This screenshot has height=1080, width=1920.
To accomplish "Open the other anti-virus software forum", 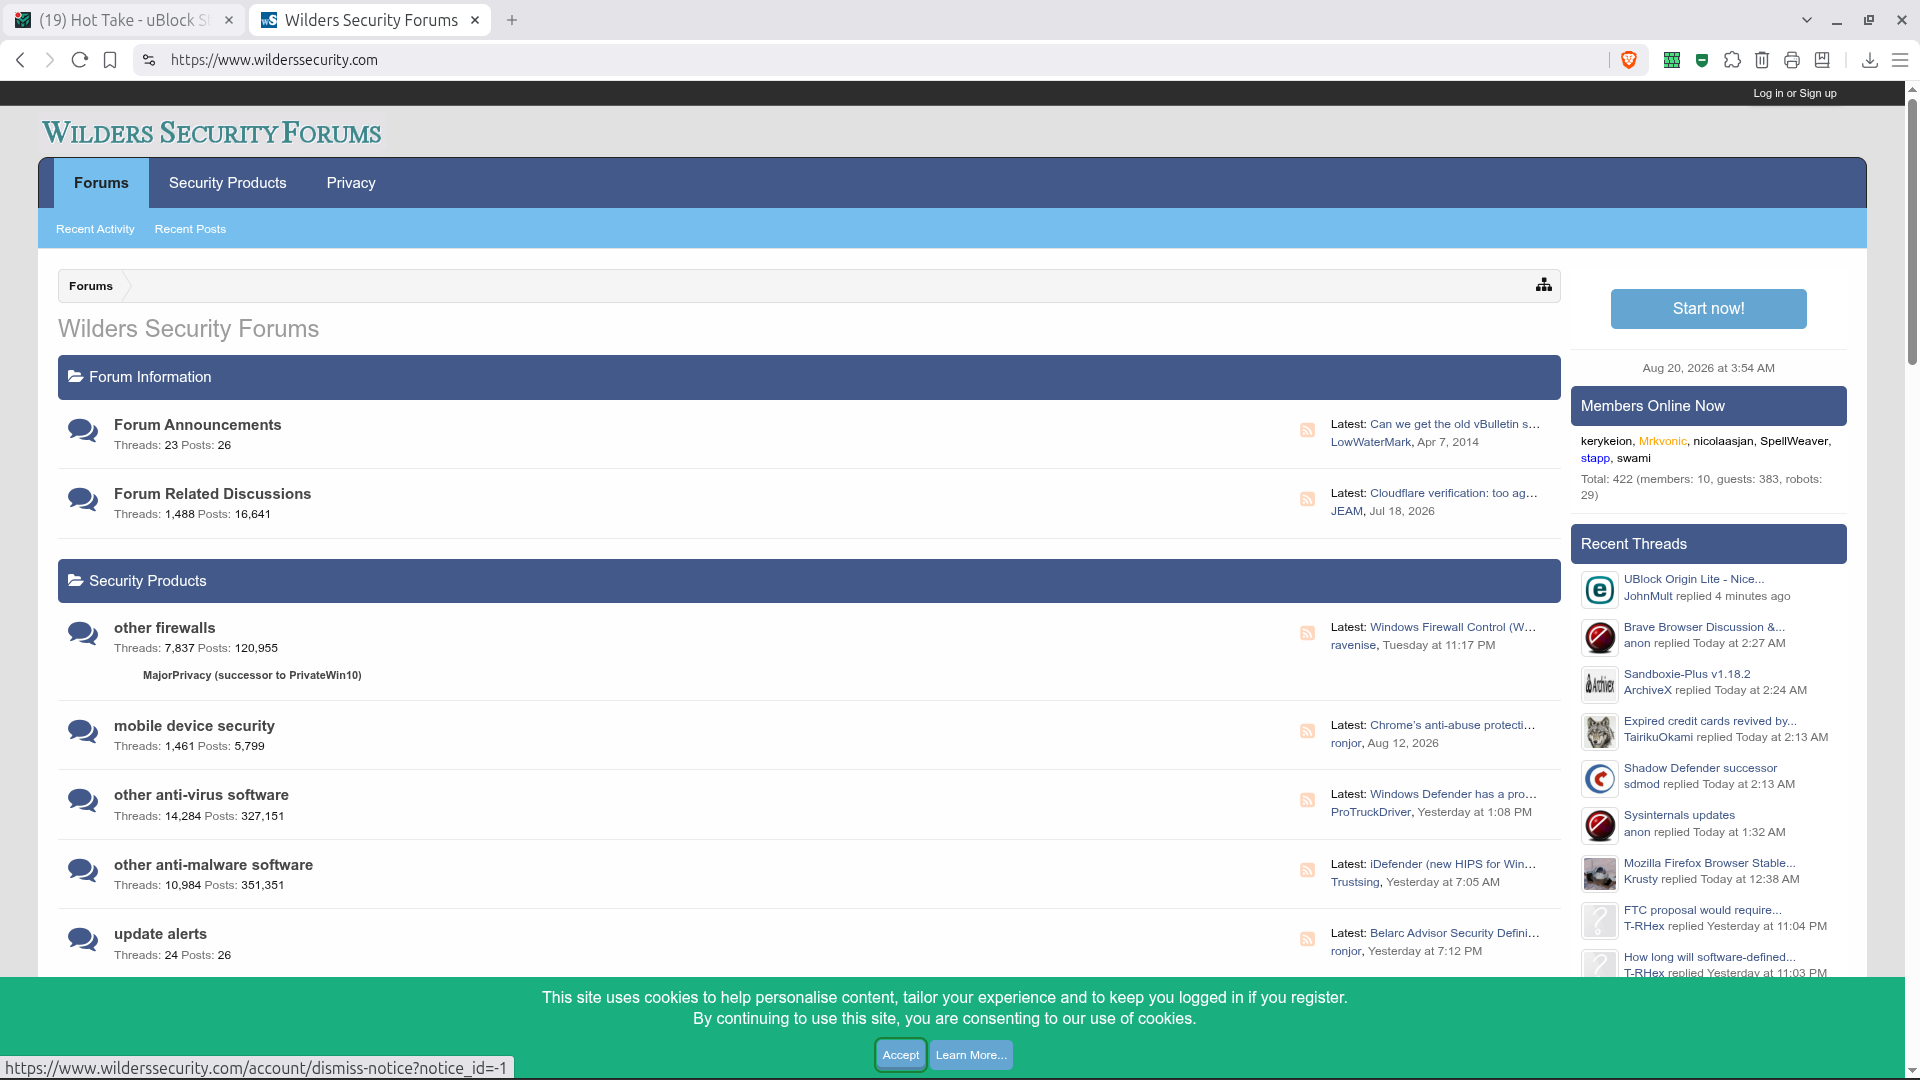I will (x=201, y=795).
